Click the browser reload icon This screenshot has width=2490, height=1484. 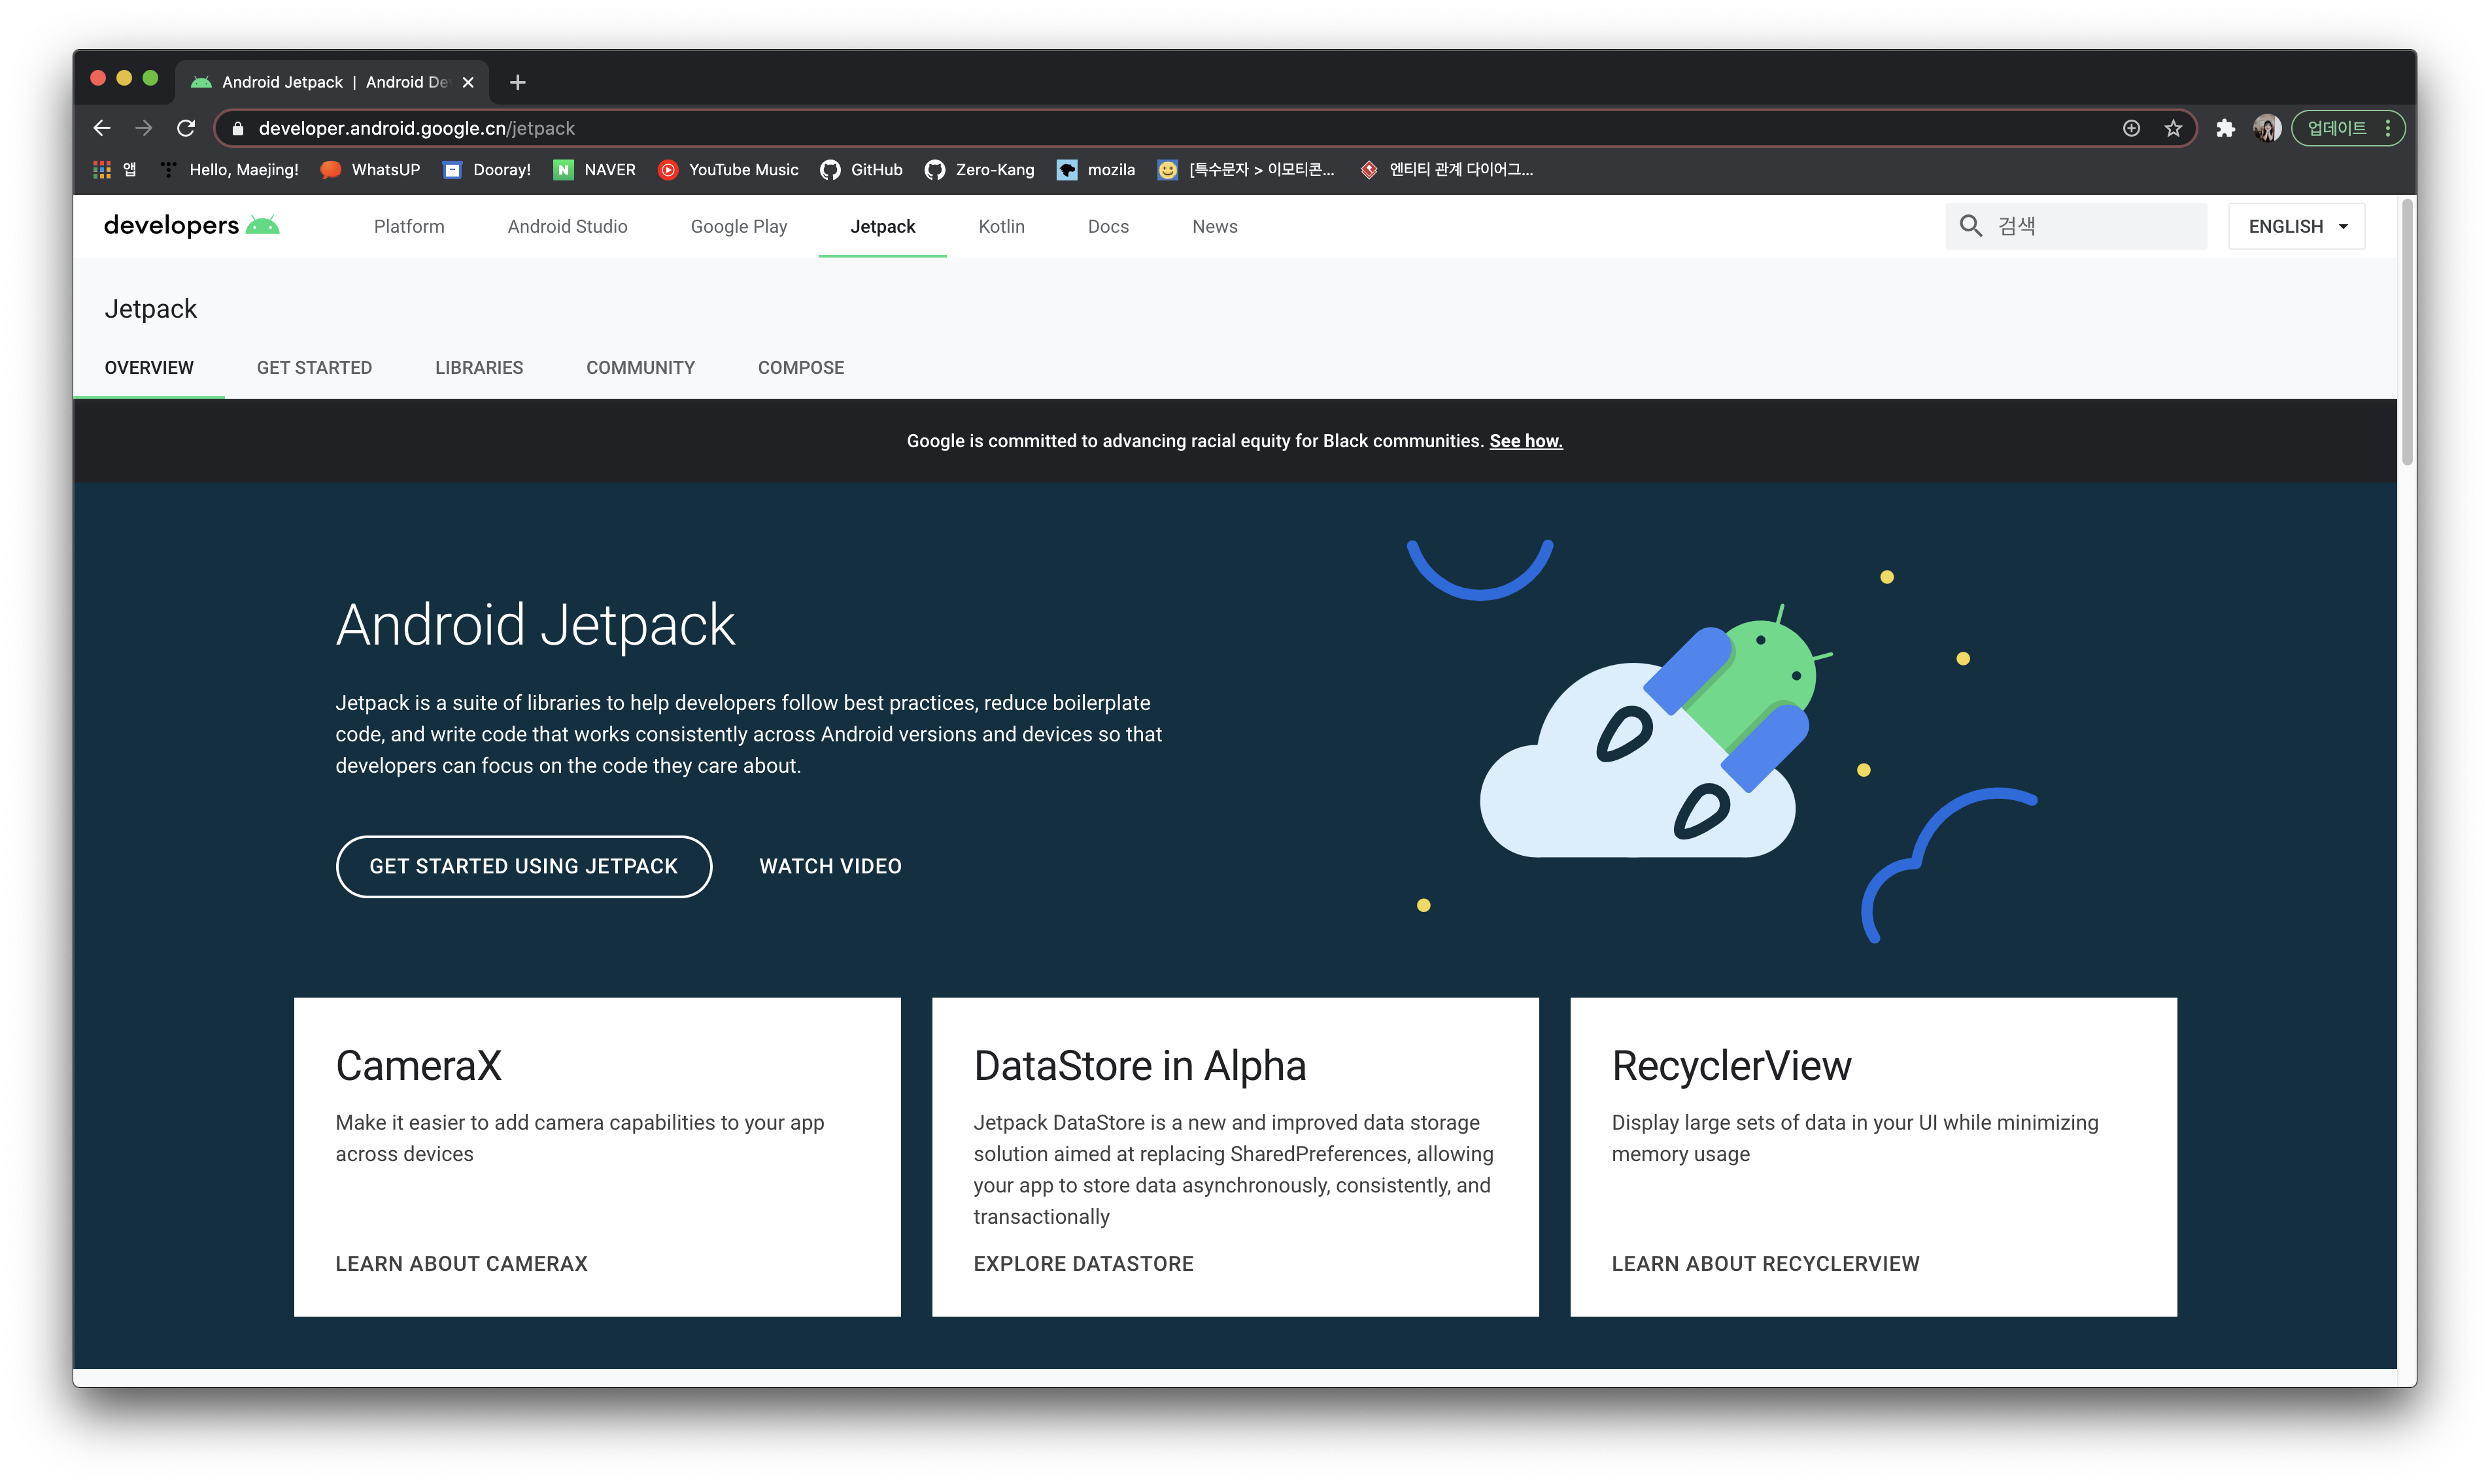[186, 128]
